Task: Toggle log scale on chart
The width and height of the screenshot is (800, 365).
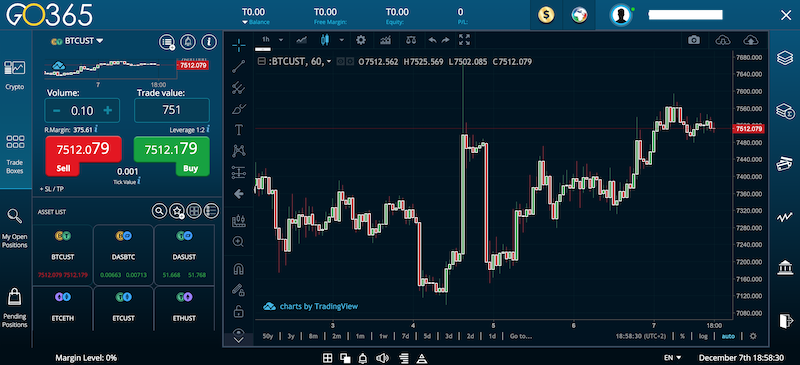Action: coord(703,336)
